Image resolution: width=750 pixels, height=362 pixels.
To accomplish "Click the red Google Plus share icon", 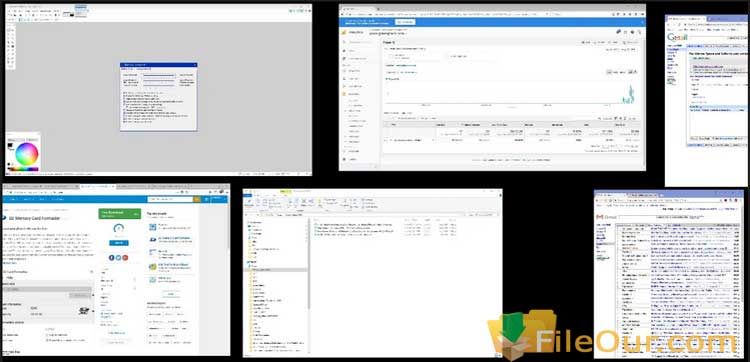I will 125,257.
